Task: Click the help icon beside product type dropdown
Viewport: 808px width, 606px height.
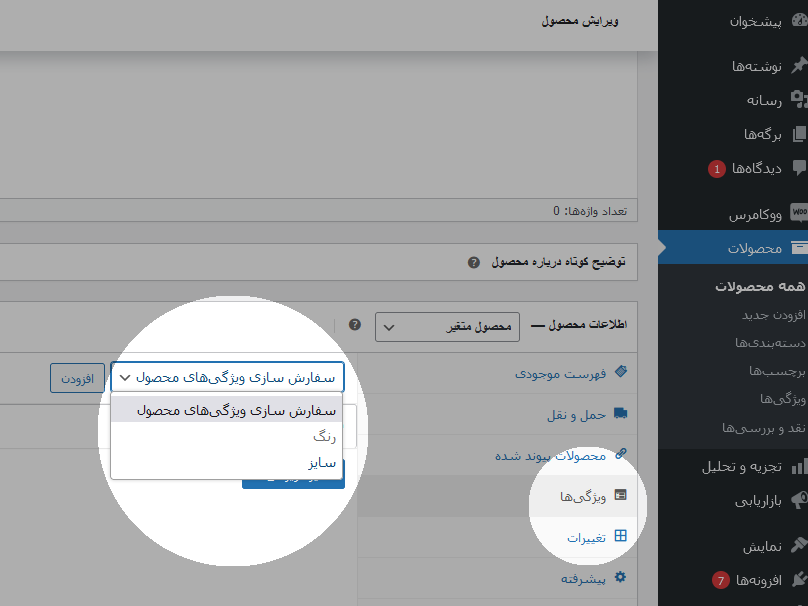Action: click(x=354, y=325)
